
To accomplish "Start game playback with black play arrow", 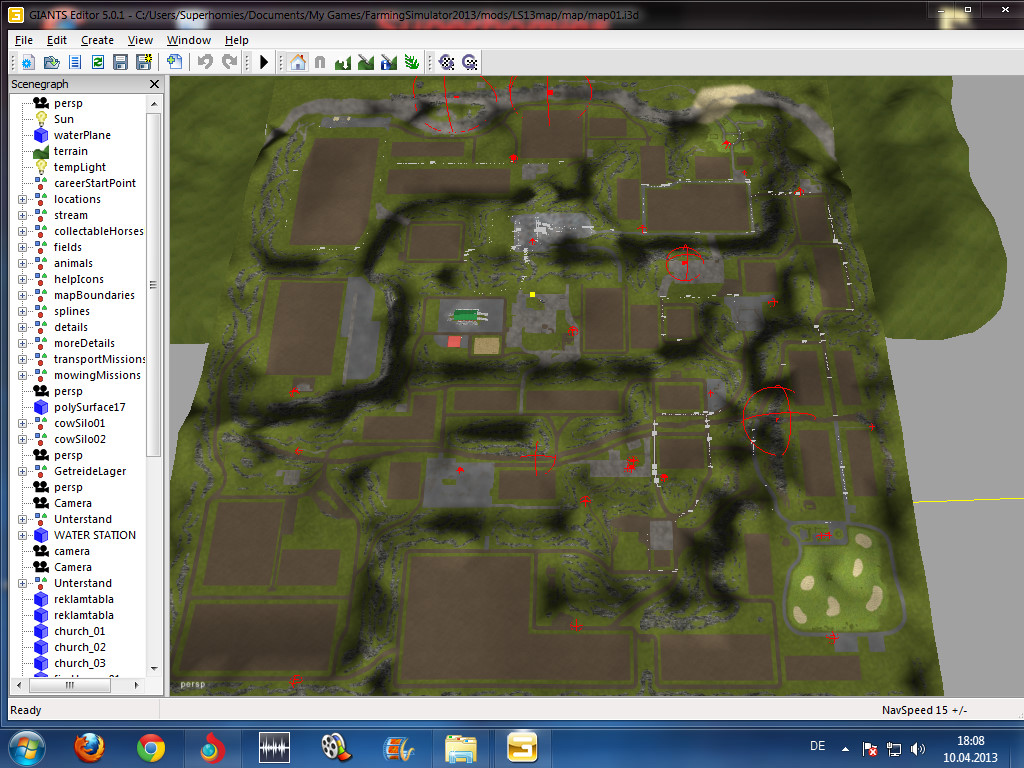I will pyautogui.click(x=264, y=63).
